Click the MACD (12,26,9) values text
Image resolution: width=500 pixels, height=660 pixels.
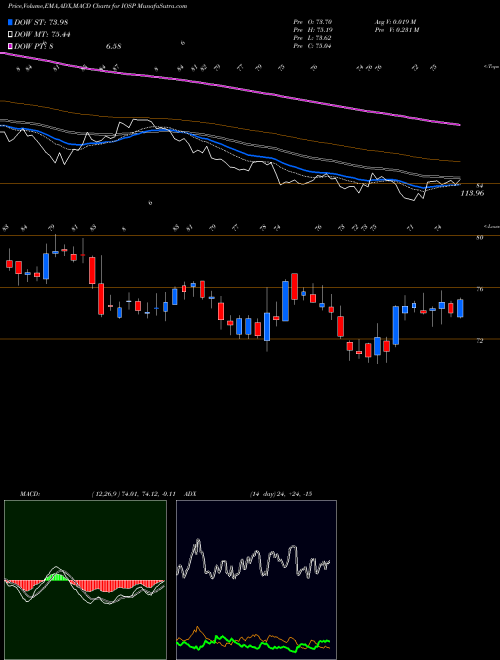[x=135, y=494]
